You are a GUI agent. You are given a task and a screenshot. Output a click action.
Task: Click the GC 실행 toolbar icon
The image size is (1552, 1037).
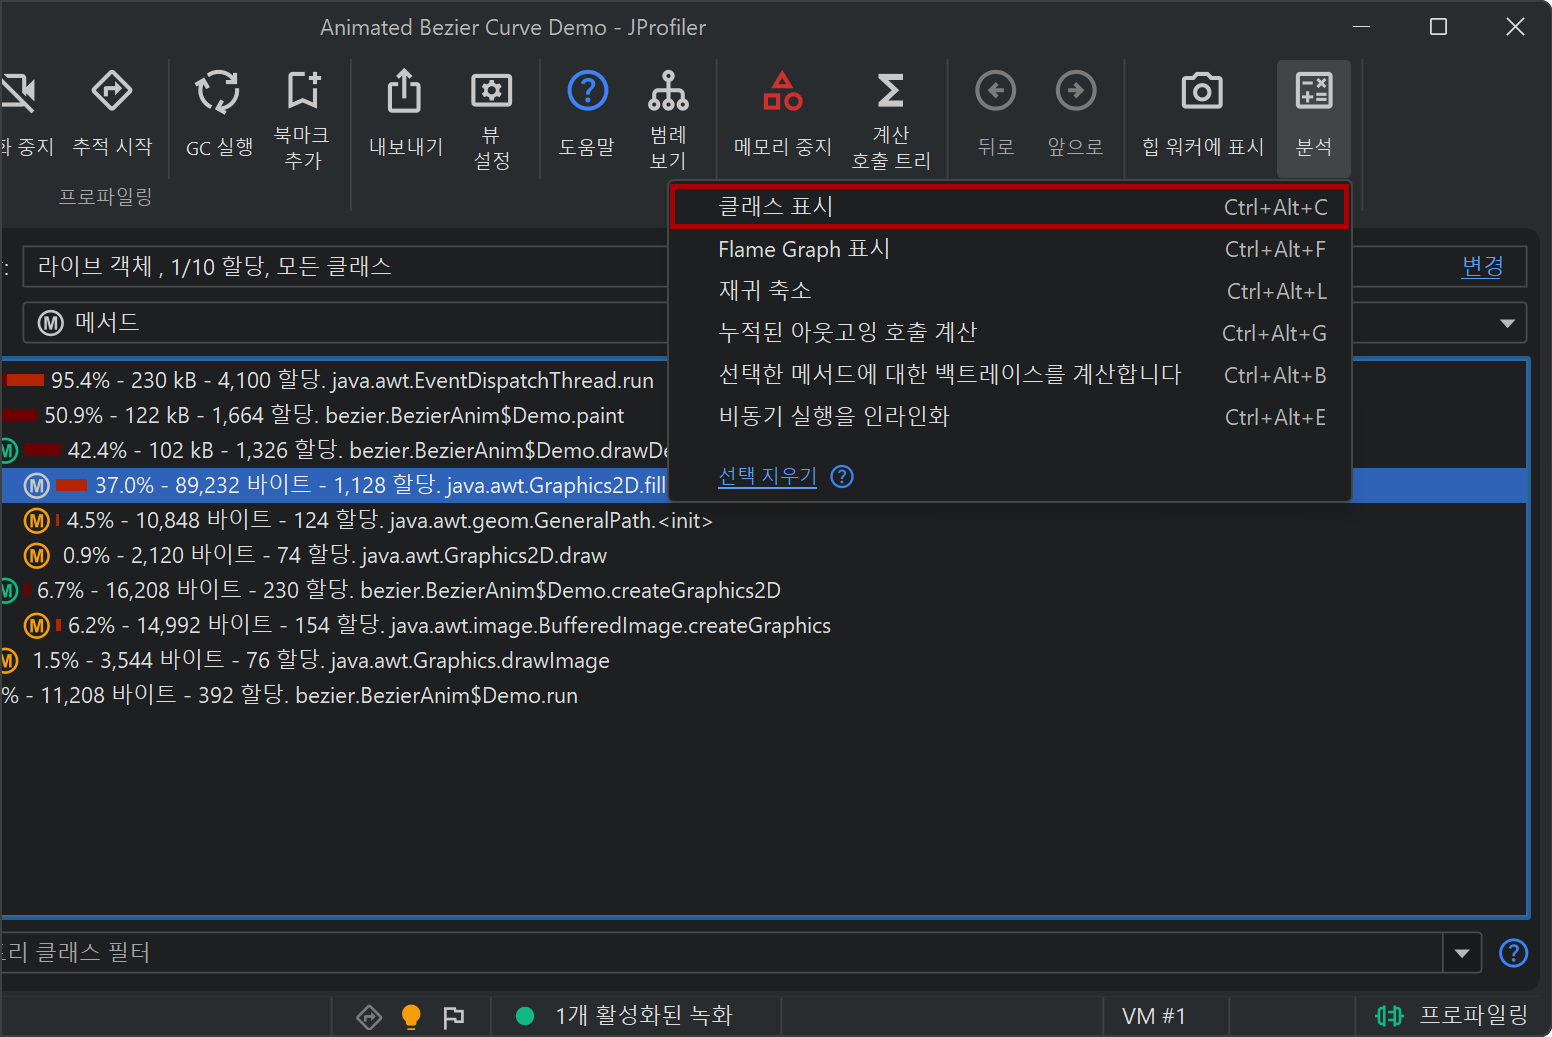[x=218, y=93]
